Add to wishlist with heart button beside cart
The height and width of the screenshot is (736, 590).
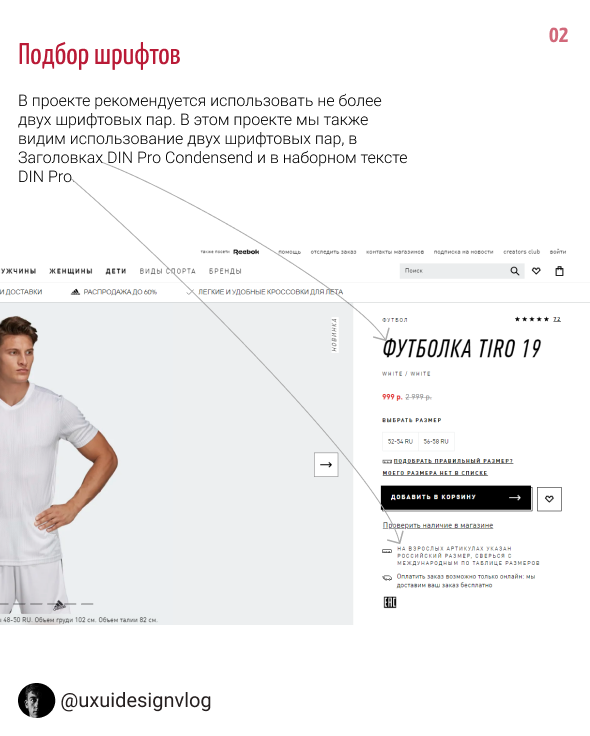549,499
